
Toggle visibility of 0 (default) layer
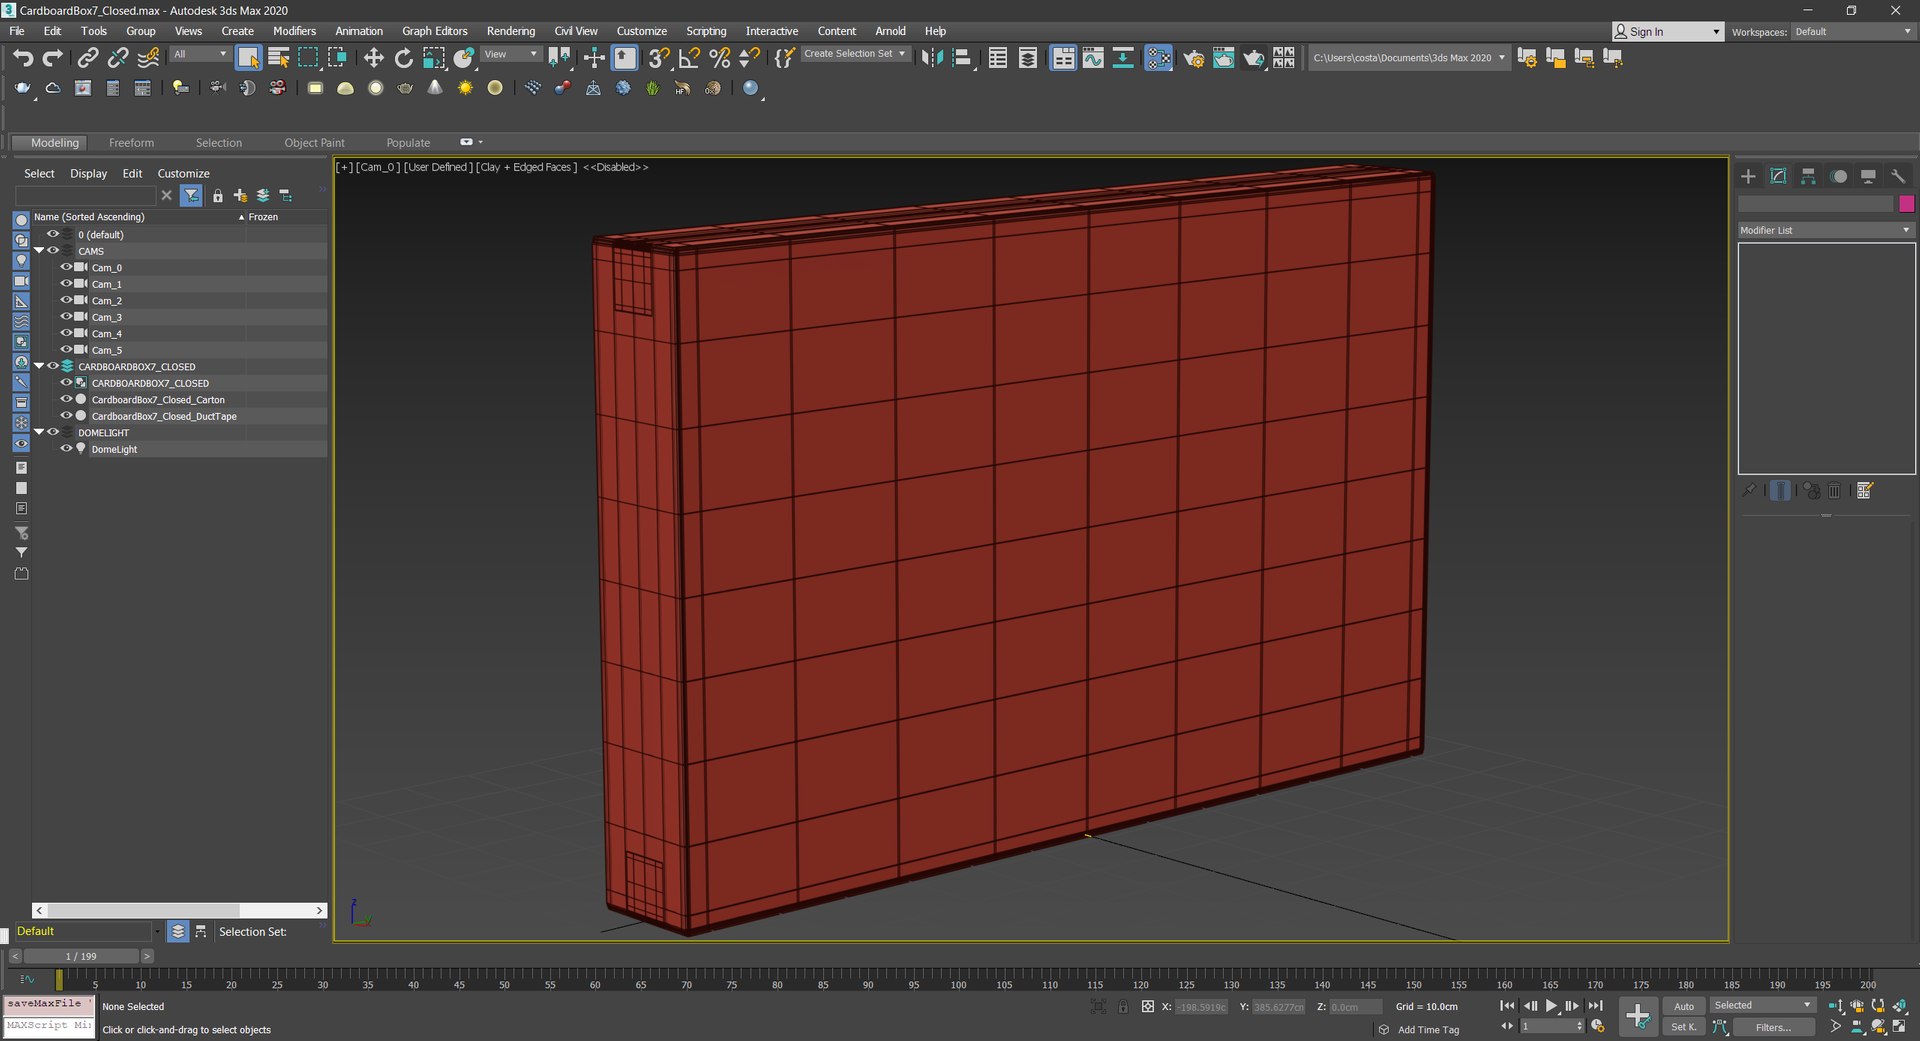coord(53,234)
